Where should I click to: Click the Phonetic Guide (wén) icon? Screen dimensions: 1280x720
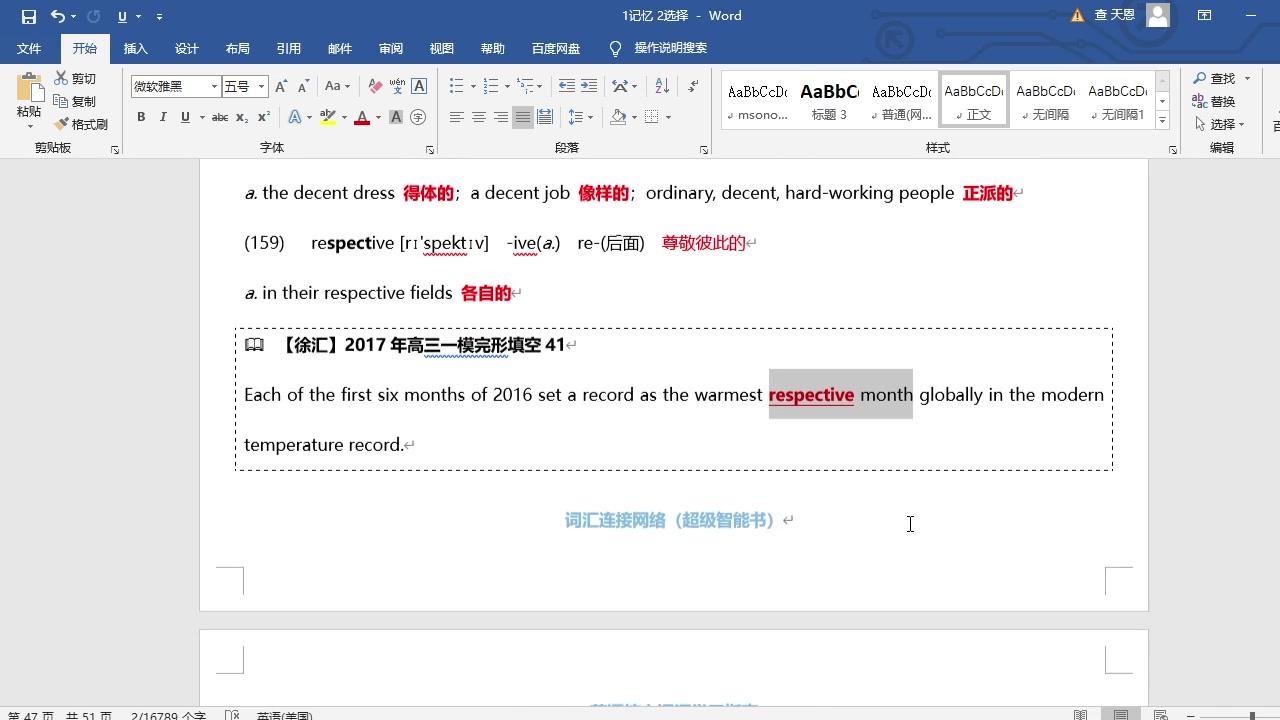(397, 87)
